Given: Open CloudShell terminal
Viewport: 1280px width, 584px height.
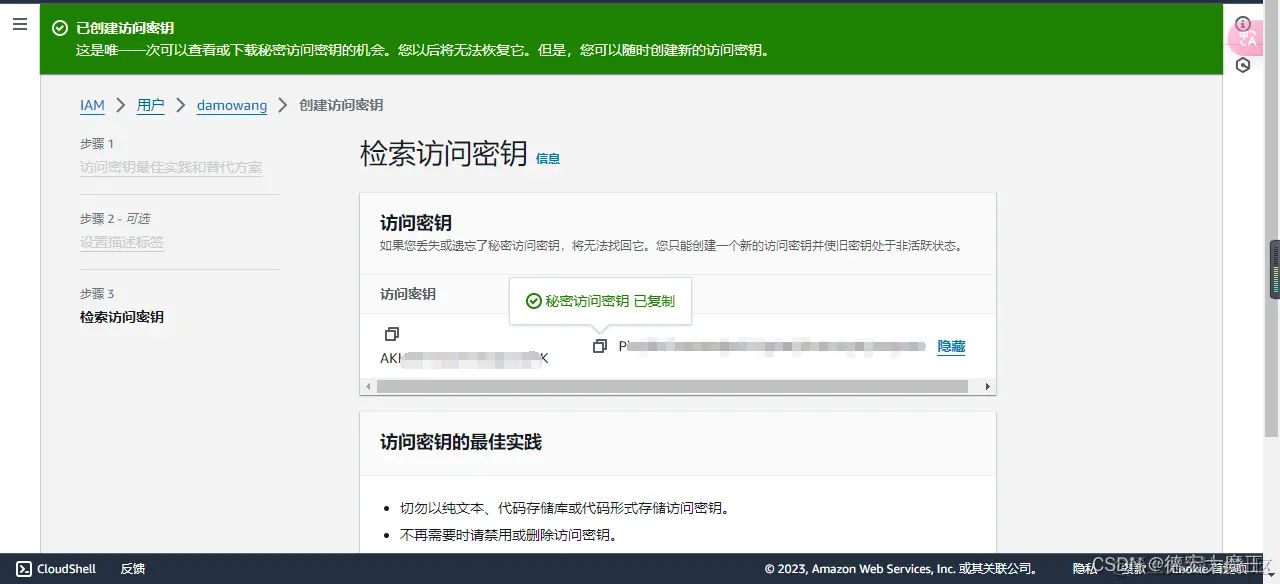Looking at the screenshot, I should 57,569.
